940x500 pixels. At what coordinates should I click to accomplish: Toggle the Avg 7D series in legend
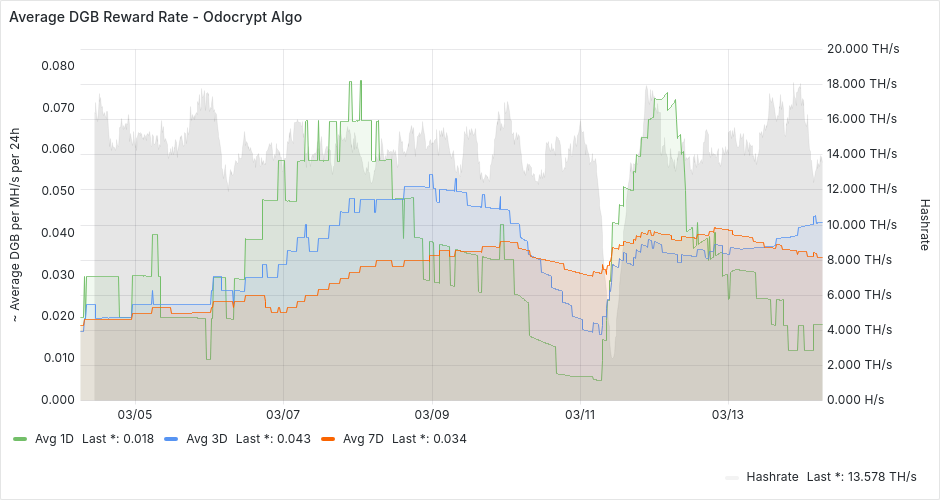point(362,439)
